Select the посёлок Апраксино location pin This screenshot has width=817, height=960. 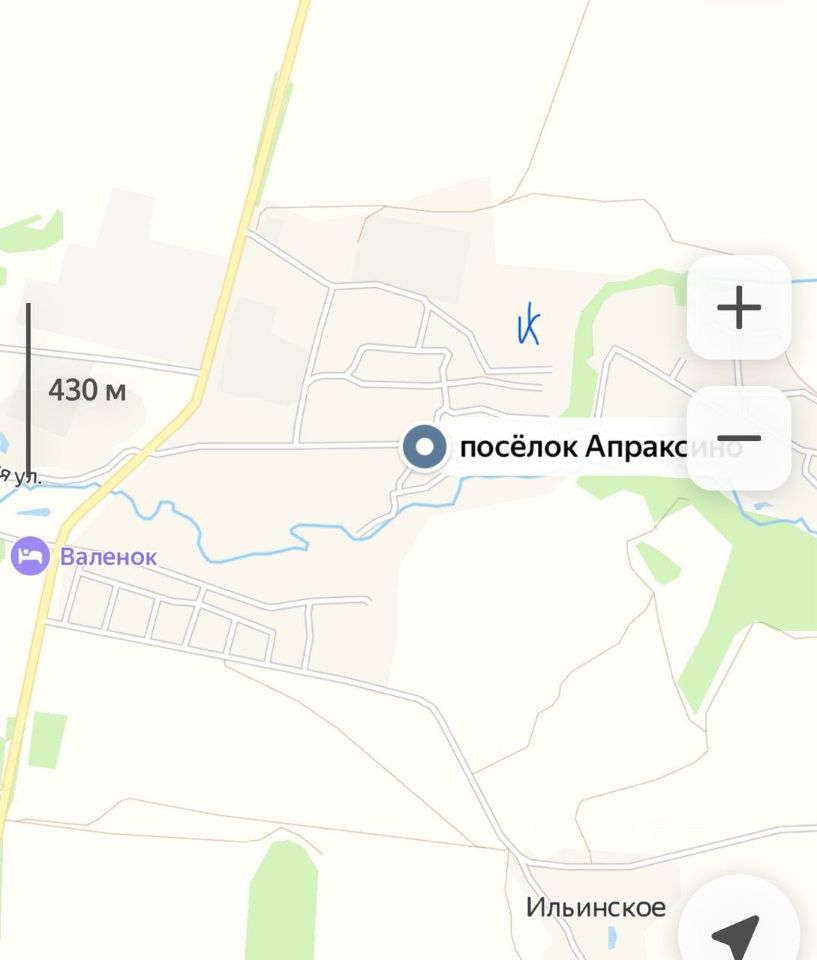424,448
